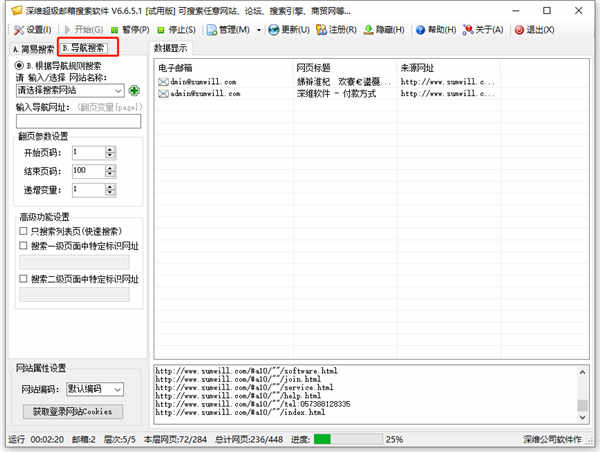
Task: Select the 数据显示 tab
Action: 171,48
